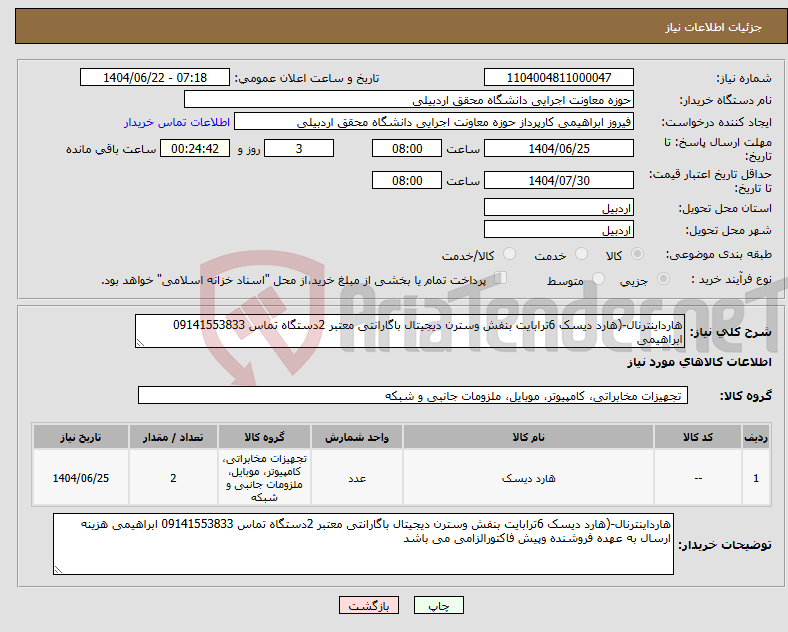Click the کد کالا column header
The width and height of the screenshot is (788, 632).
coord(698,437)
